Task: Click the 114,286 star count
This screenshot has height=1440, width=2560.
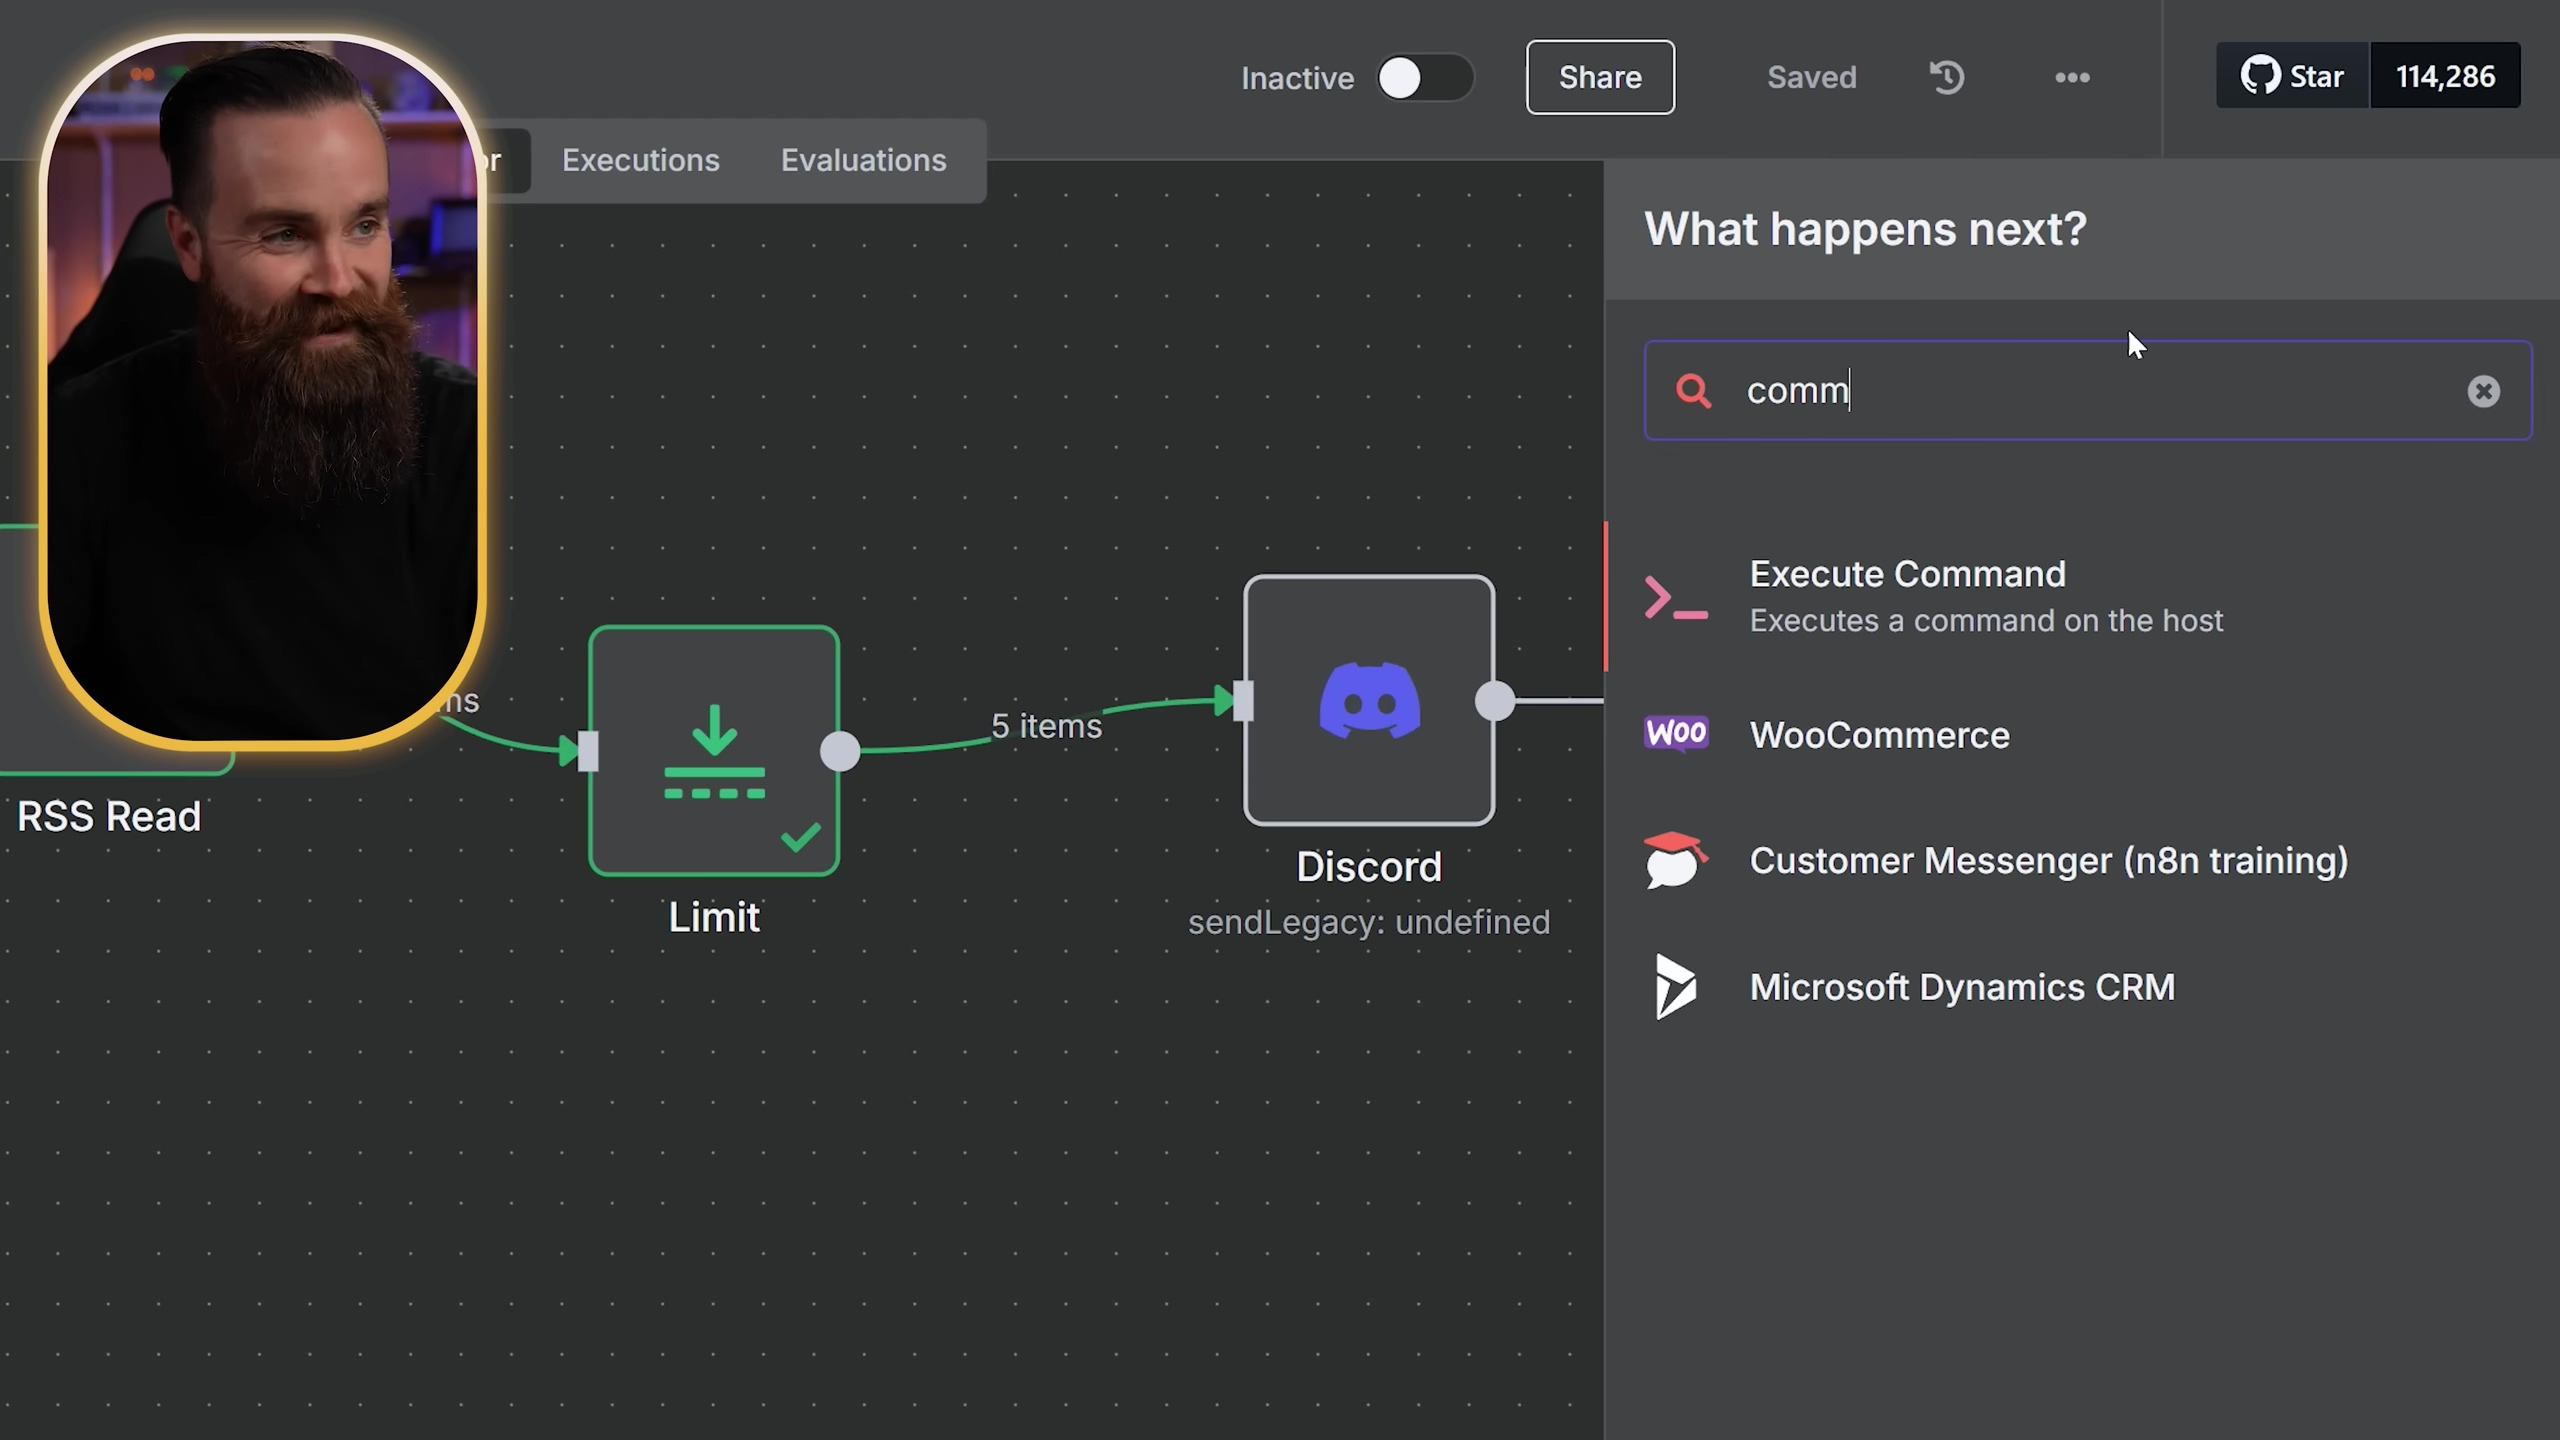Action: (x=2445, y=76)
